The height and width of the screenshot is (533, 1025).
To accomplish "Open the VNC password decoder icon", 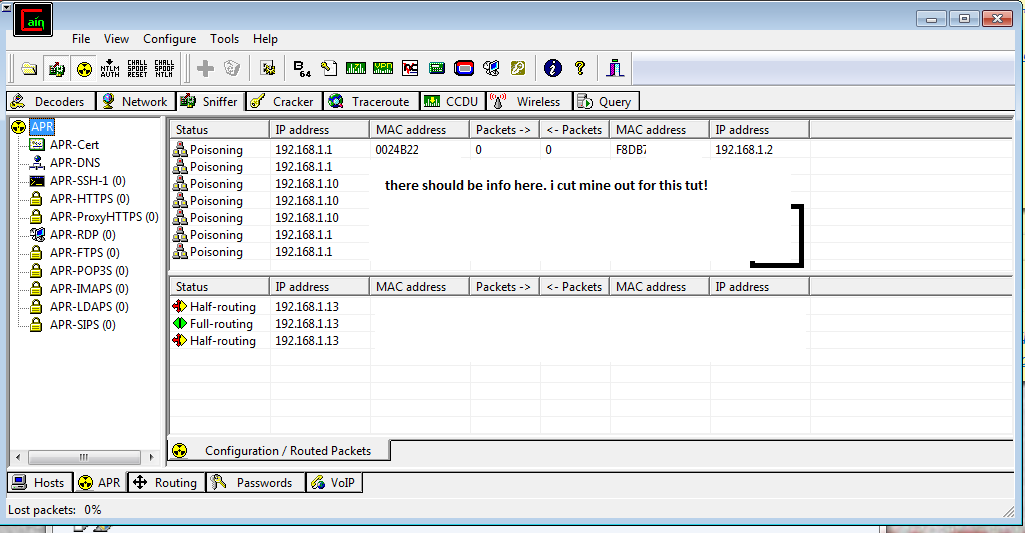I will coord(410,68).
